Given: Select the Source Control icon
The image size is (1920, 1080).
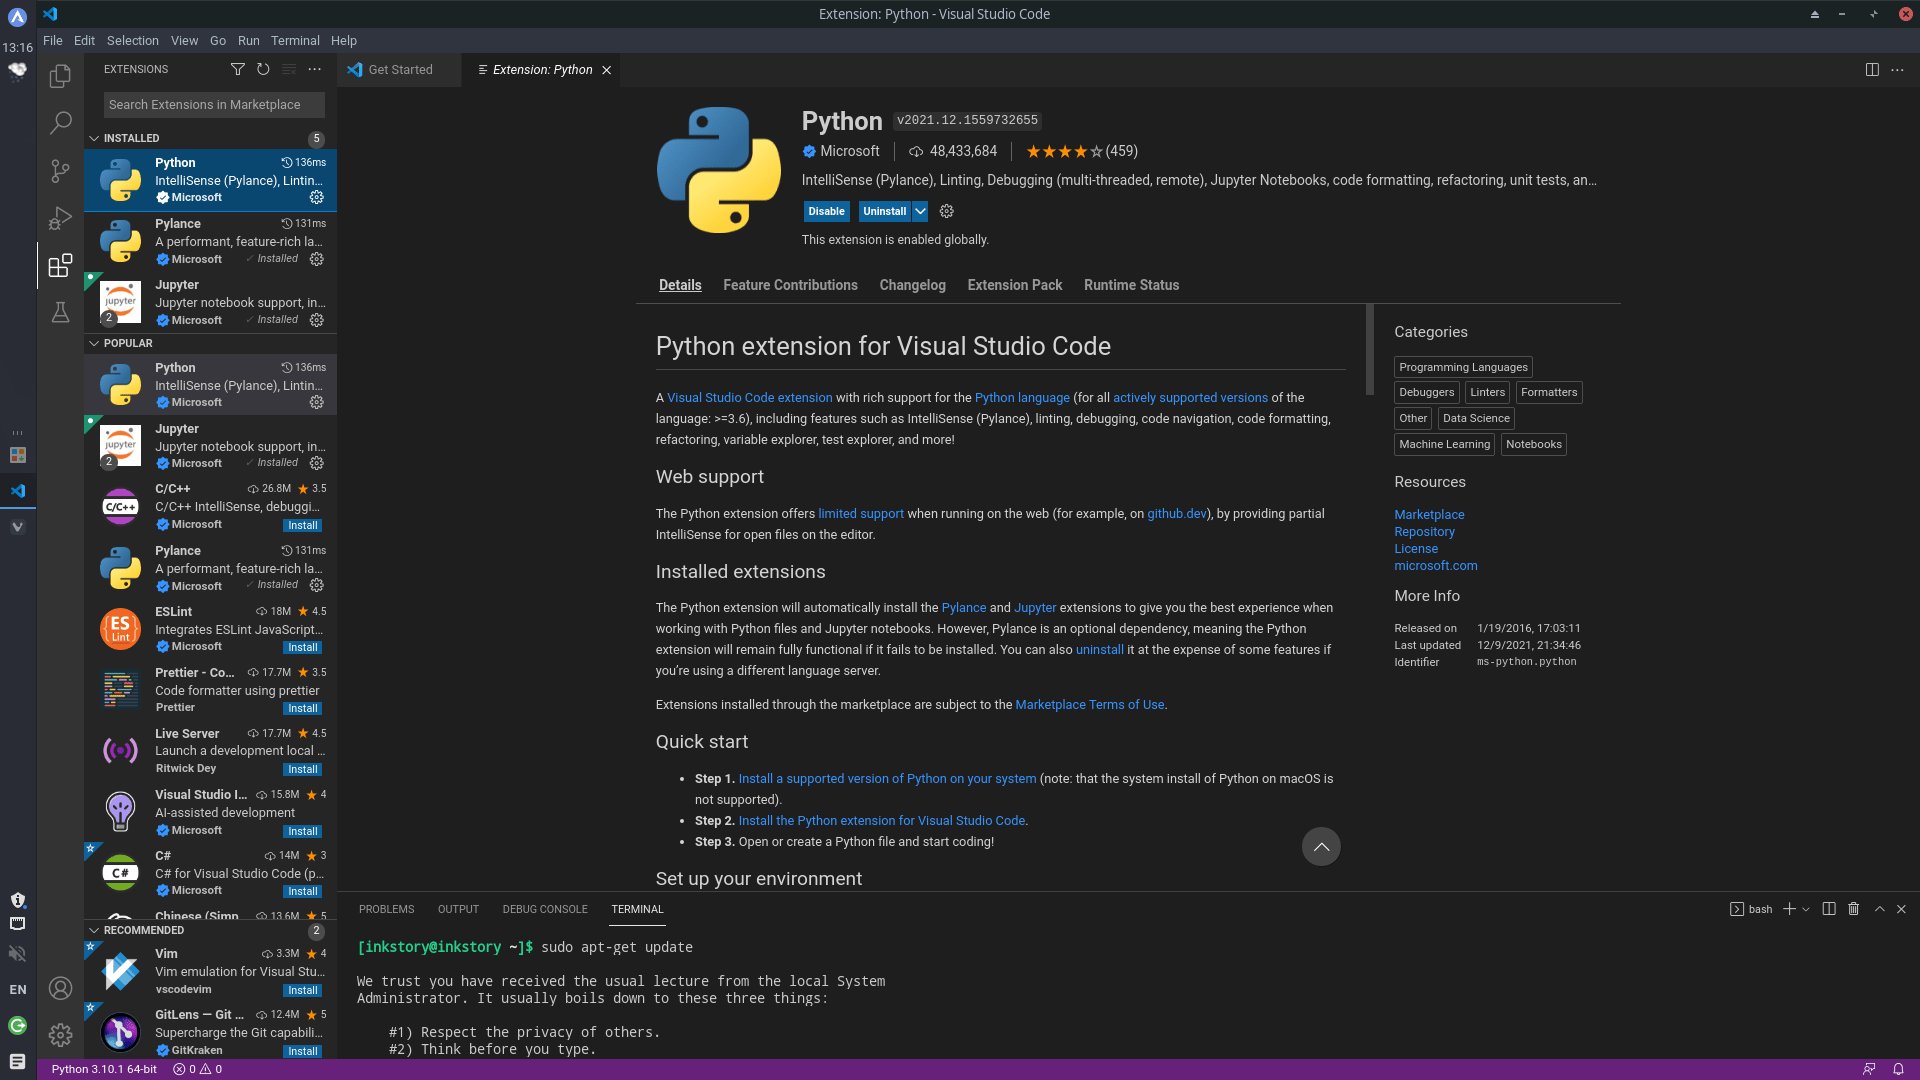Looking at the screenshot, I should point(60,171).
